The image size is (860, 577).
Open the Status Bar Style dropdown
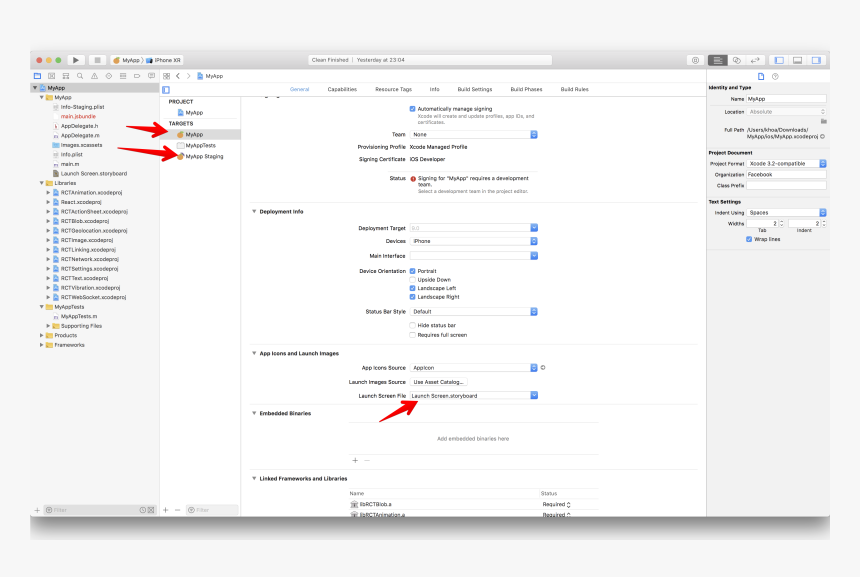point(474,312)
